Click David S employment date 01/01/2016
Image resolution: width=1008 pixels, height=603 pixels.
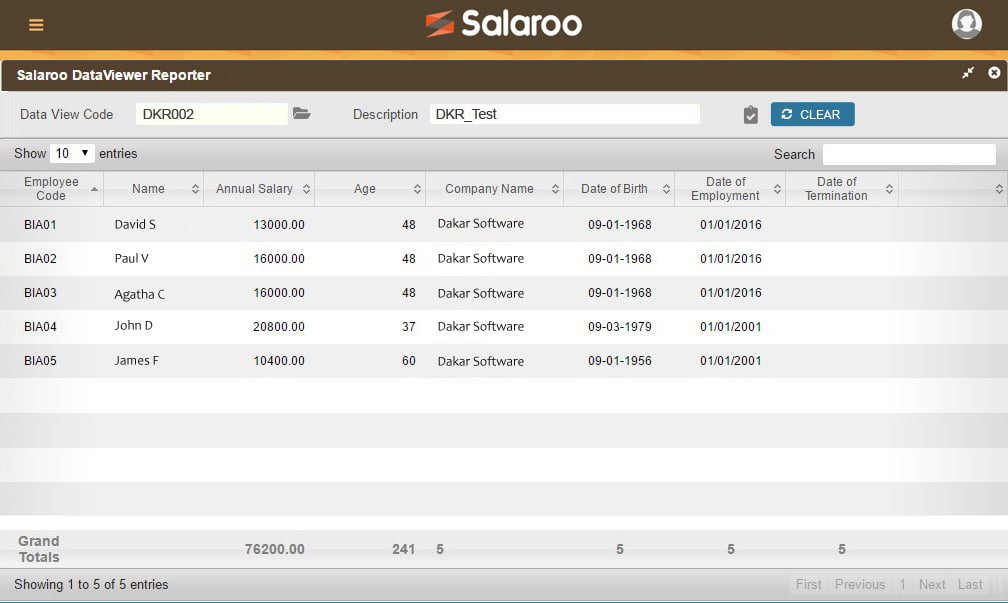point(731,224)
